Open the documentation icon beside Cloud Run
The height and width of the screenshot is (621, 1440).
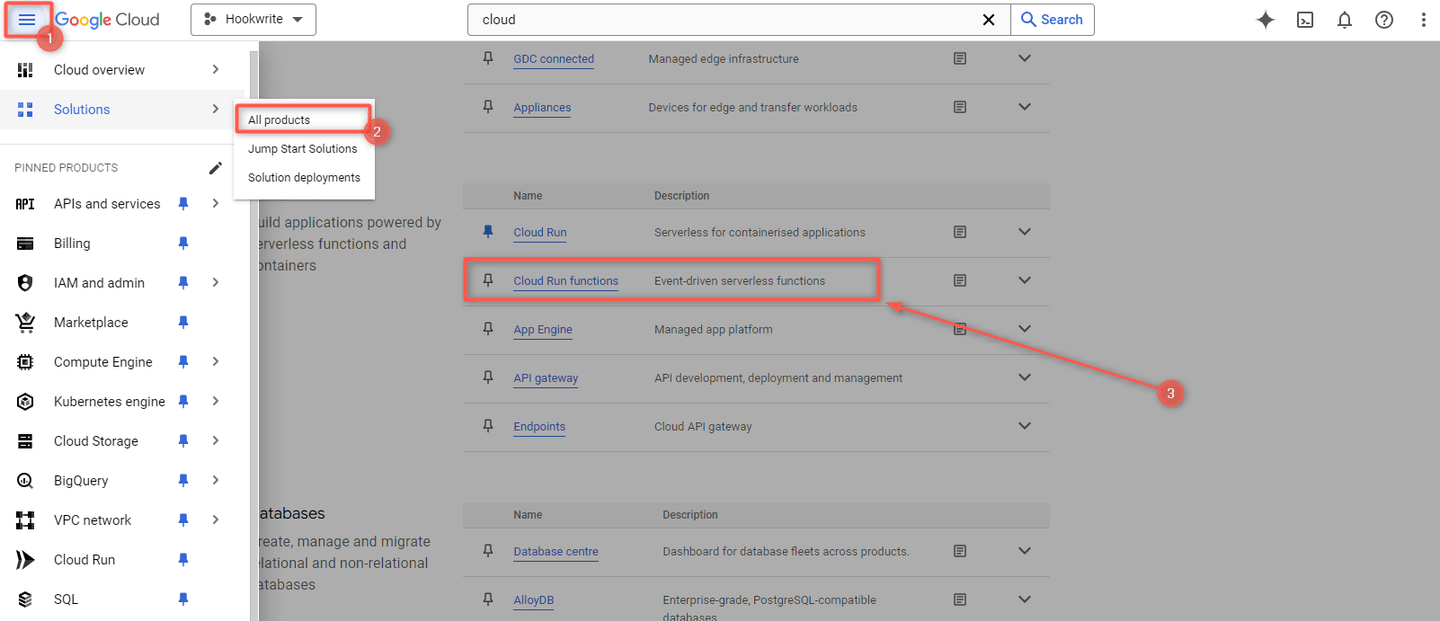(960, 231)
